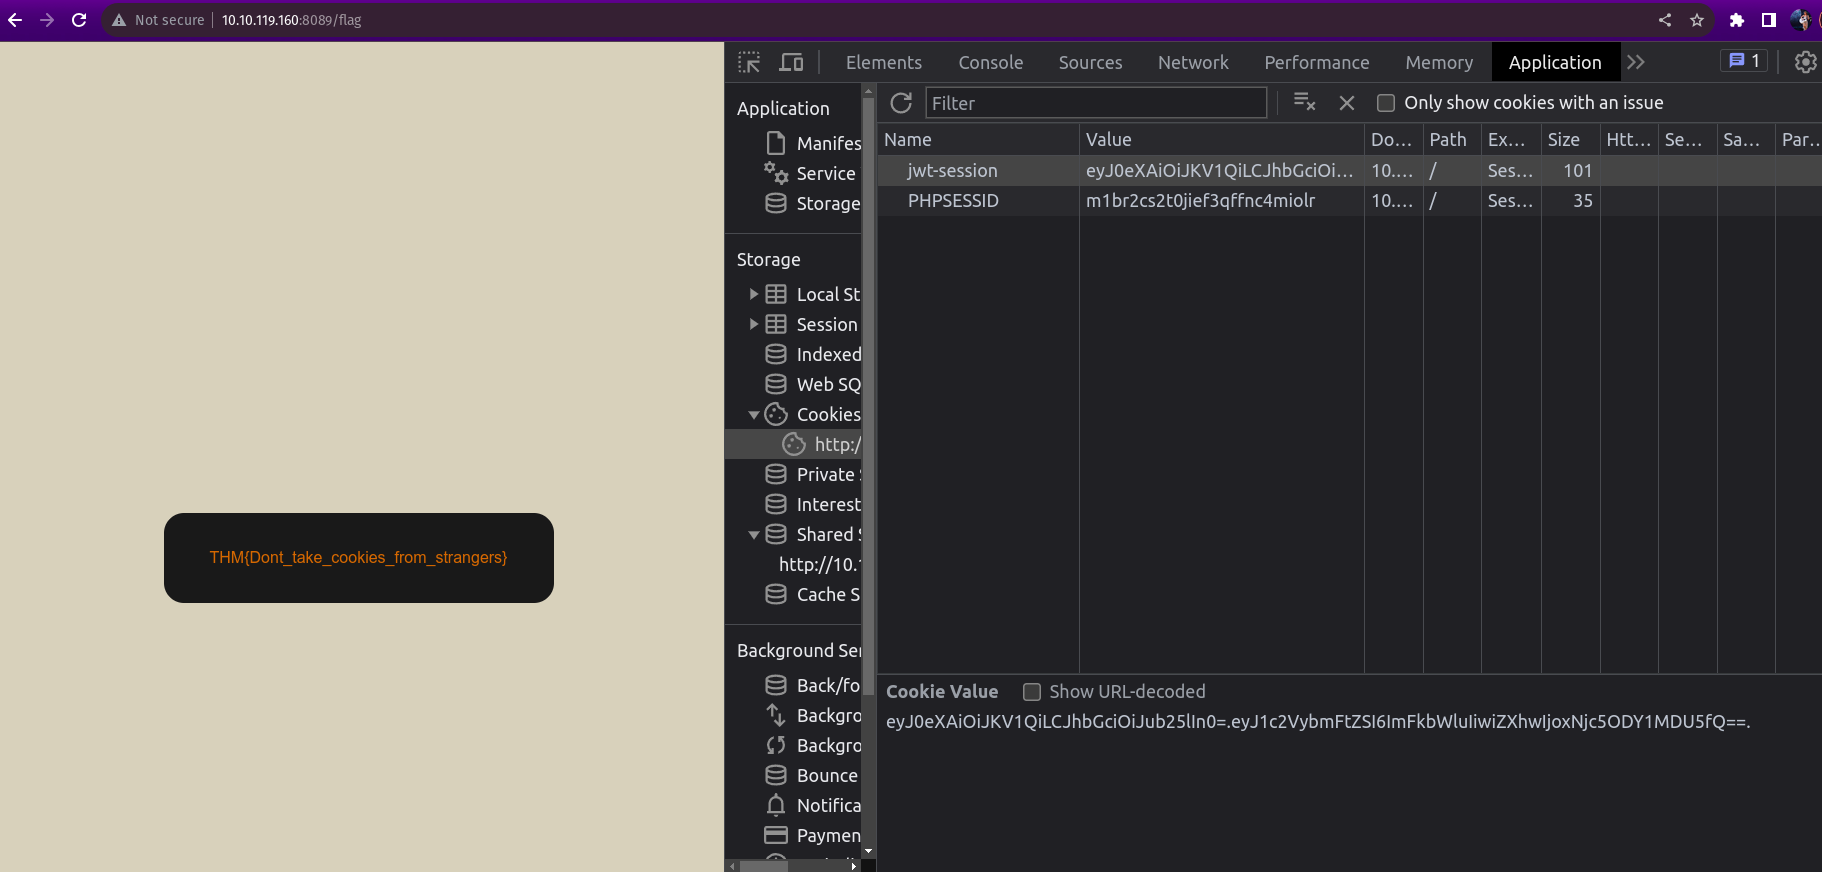Click the share page icon
This screenshot has width=1822, height=872.
[x=1665, y=20]
